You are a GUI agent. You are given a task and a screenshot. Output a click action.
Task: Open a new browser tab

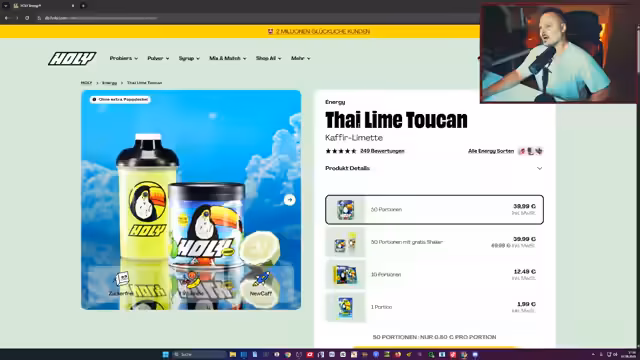click(83, 6)
